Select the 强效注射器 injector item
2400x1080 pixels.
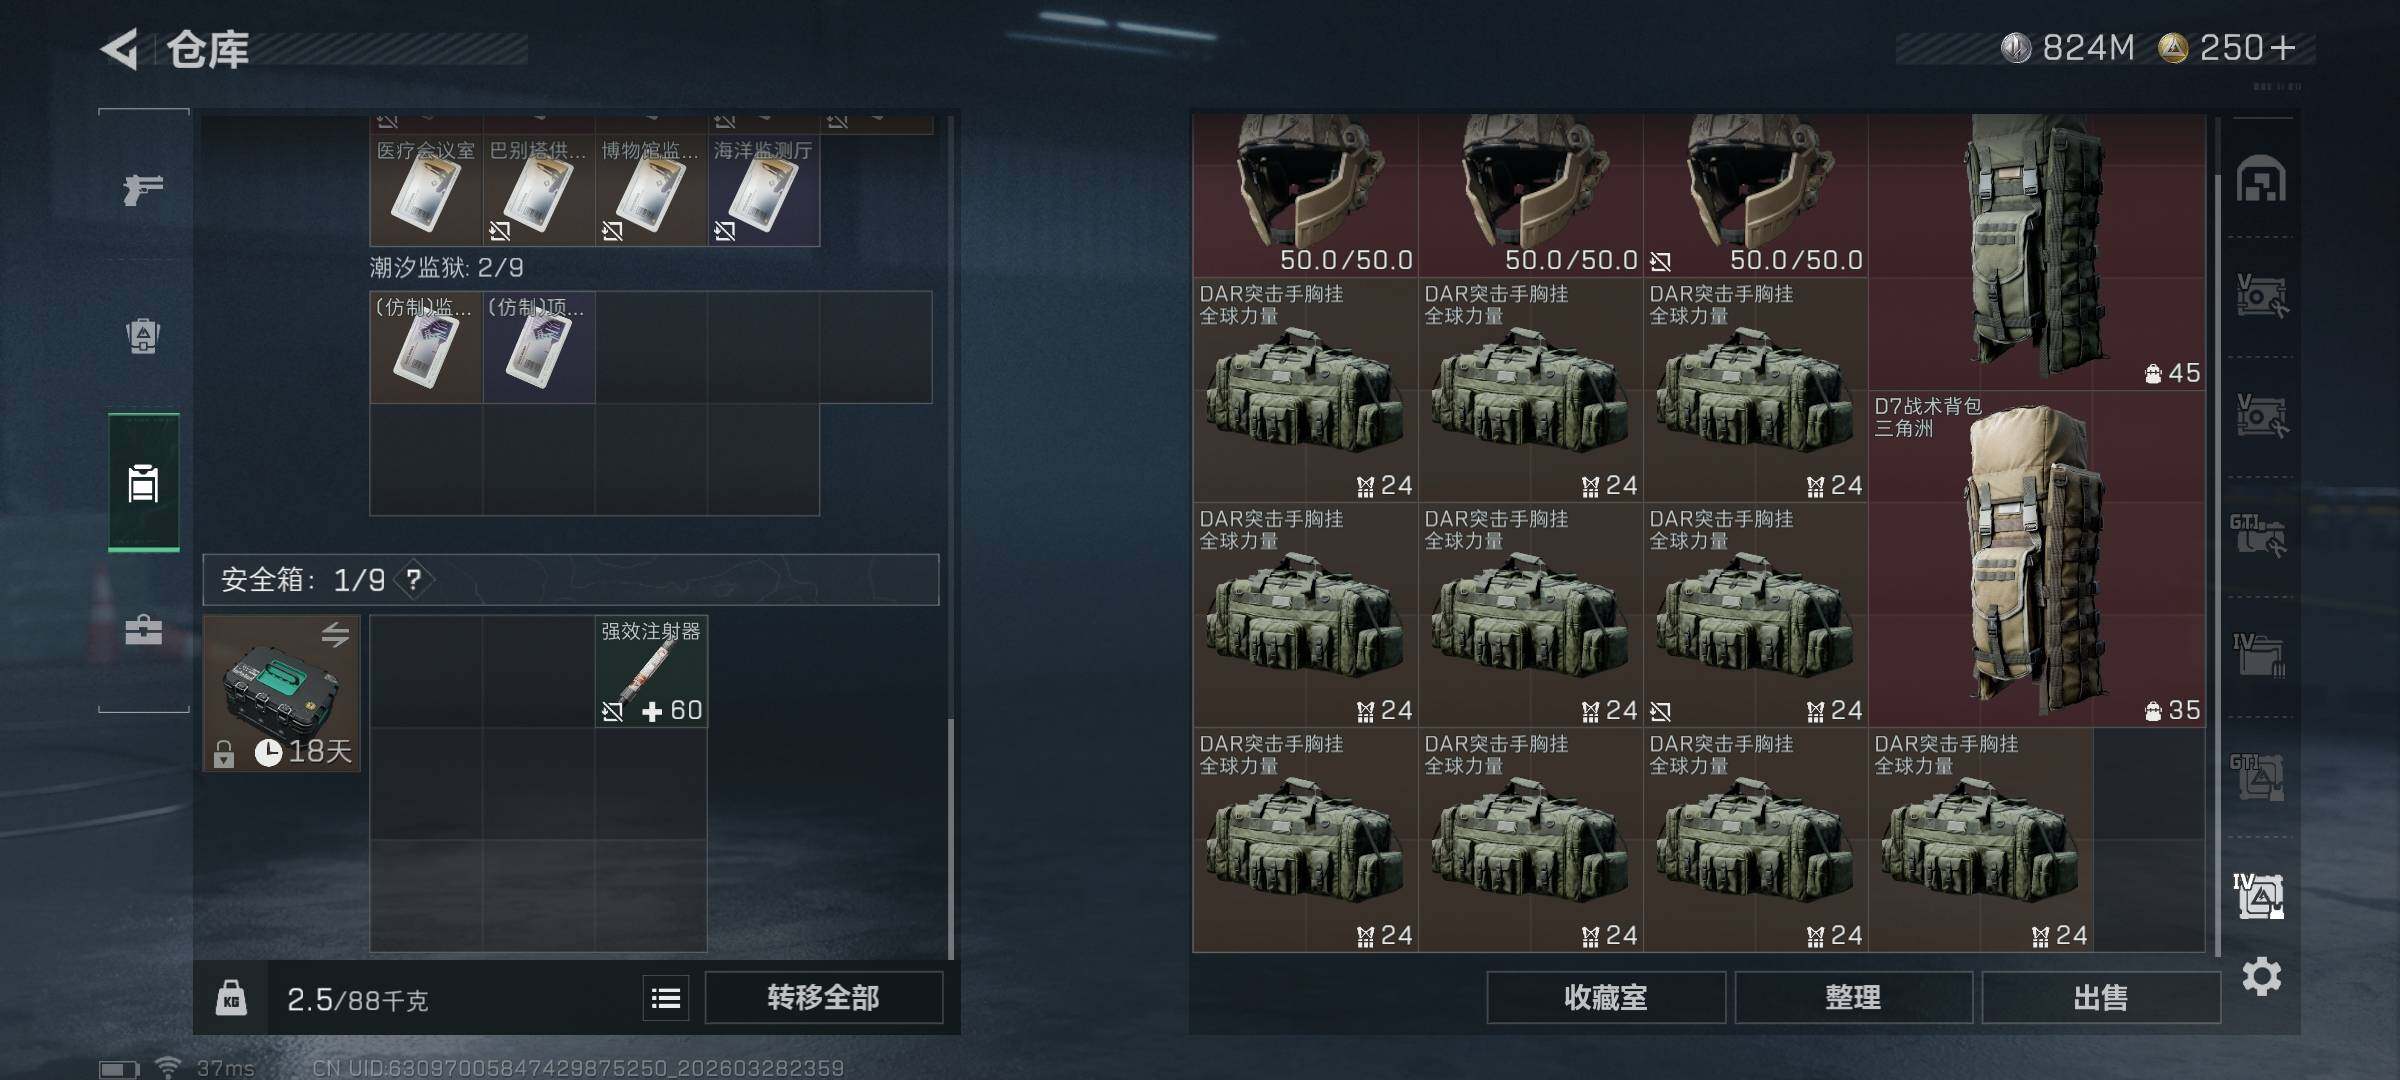pos(651,671)
